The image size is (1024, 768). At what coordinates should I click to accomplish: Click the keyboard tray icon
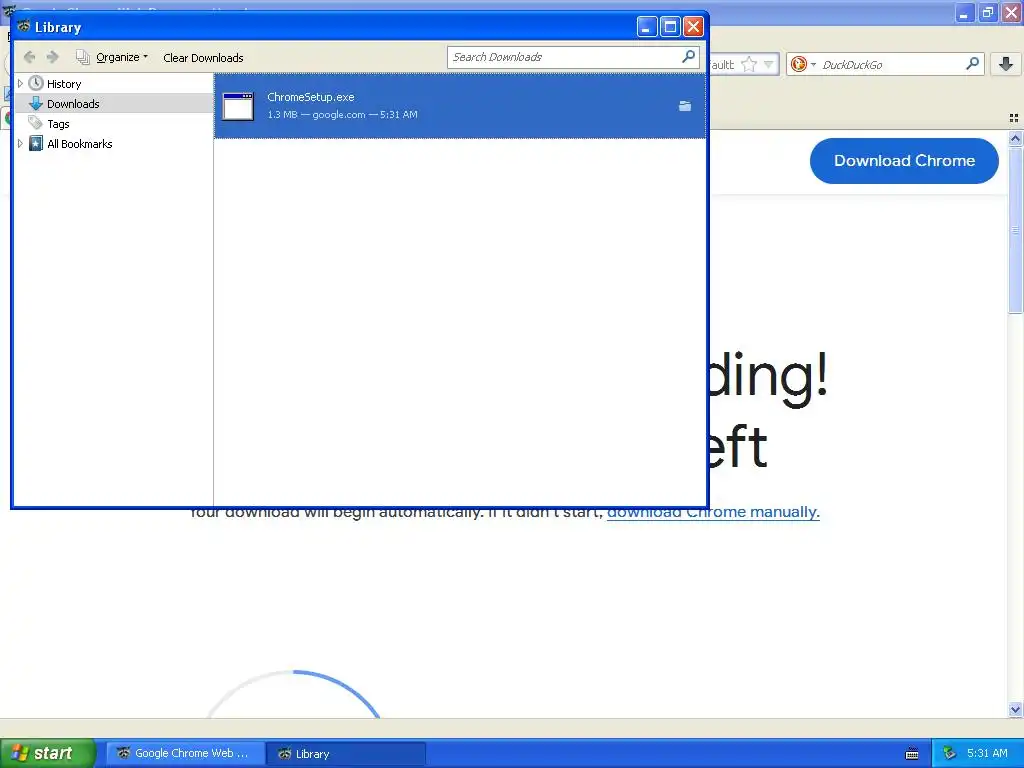pyautogui.click(x=912, y=754)
